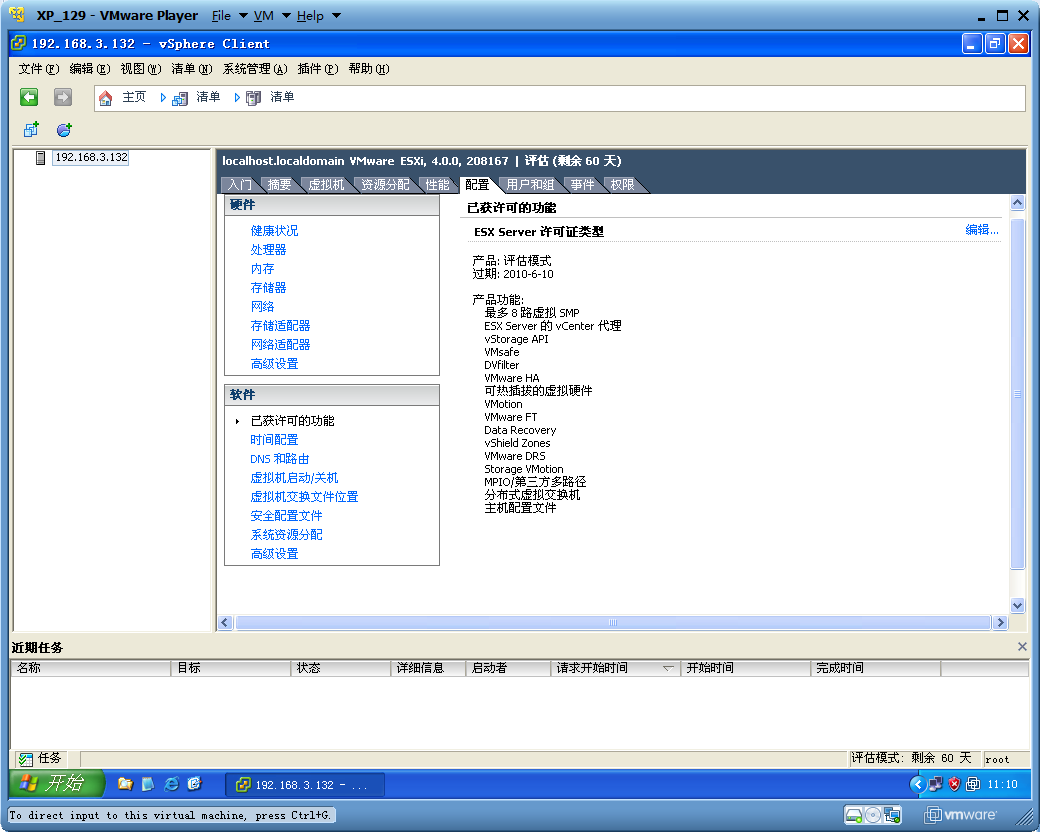Click the last quick launch browser icon
This screenshot has width=1040, height=832.
click(x=194, y=784)
